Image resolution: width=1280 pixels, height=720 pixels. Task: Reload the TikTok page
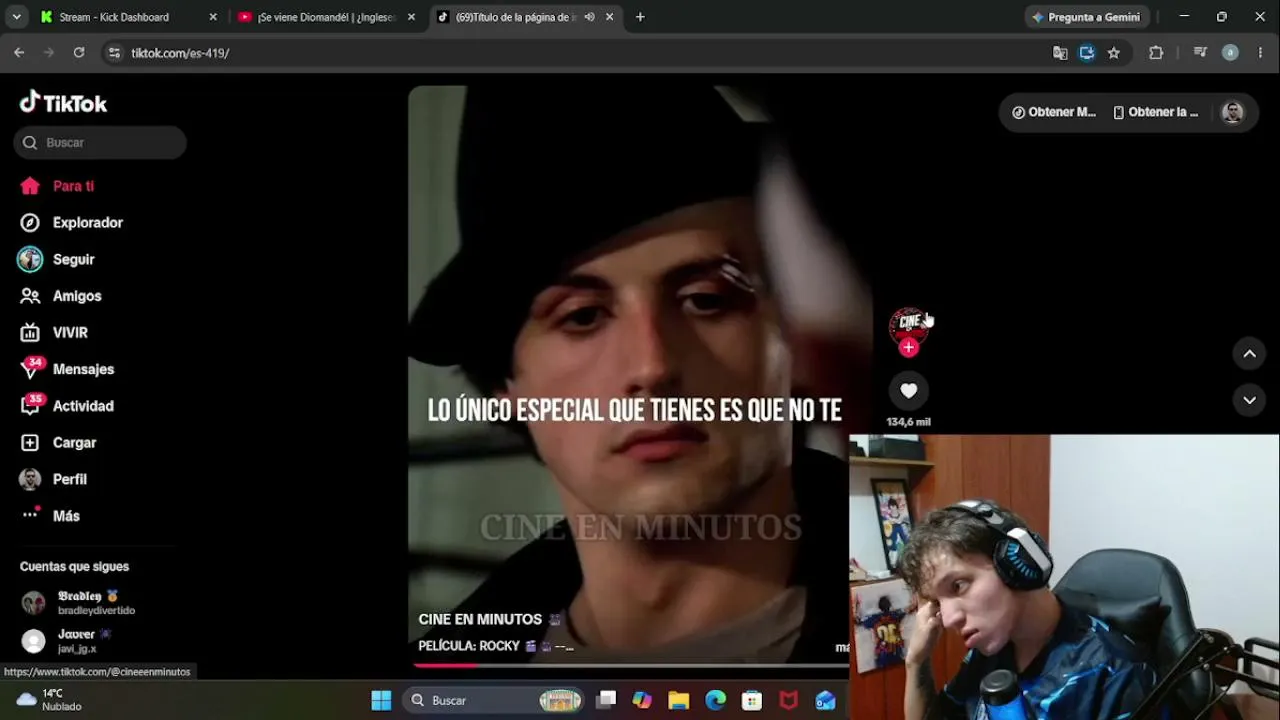click(x=79, y=53)
